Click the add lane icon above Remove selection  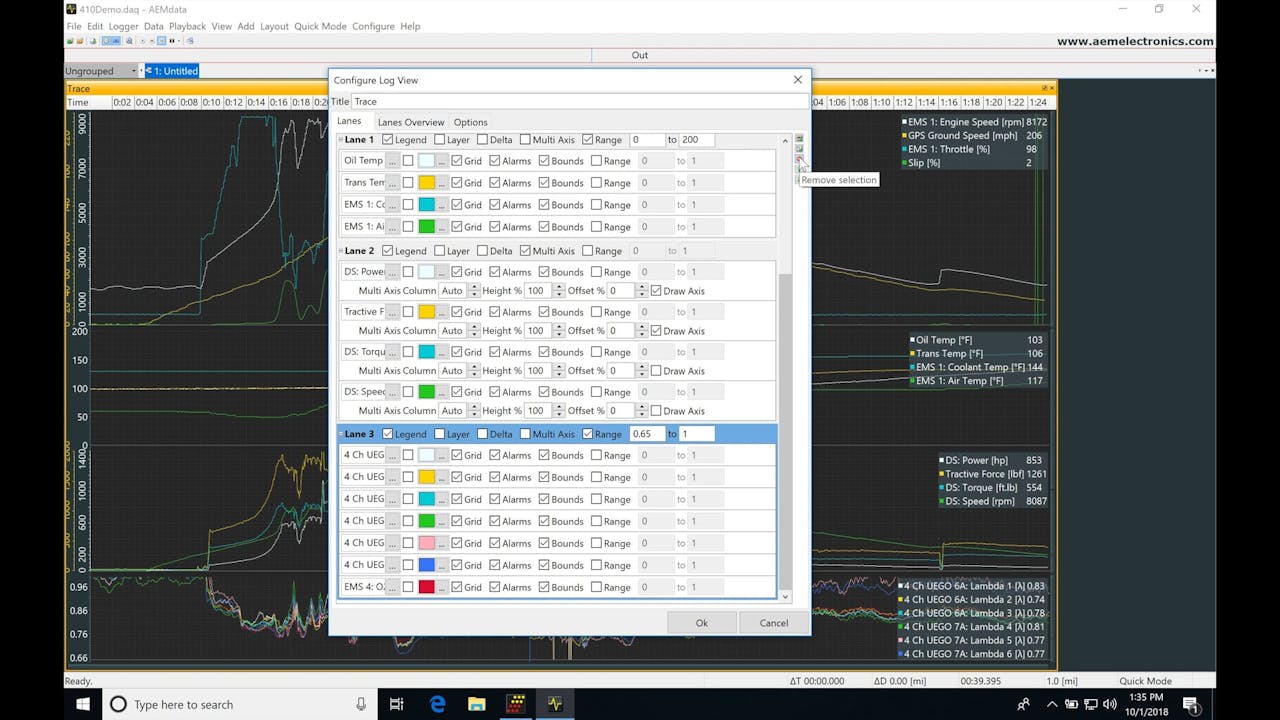(x=799, y=148)
